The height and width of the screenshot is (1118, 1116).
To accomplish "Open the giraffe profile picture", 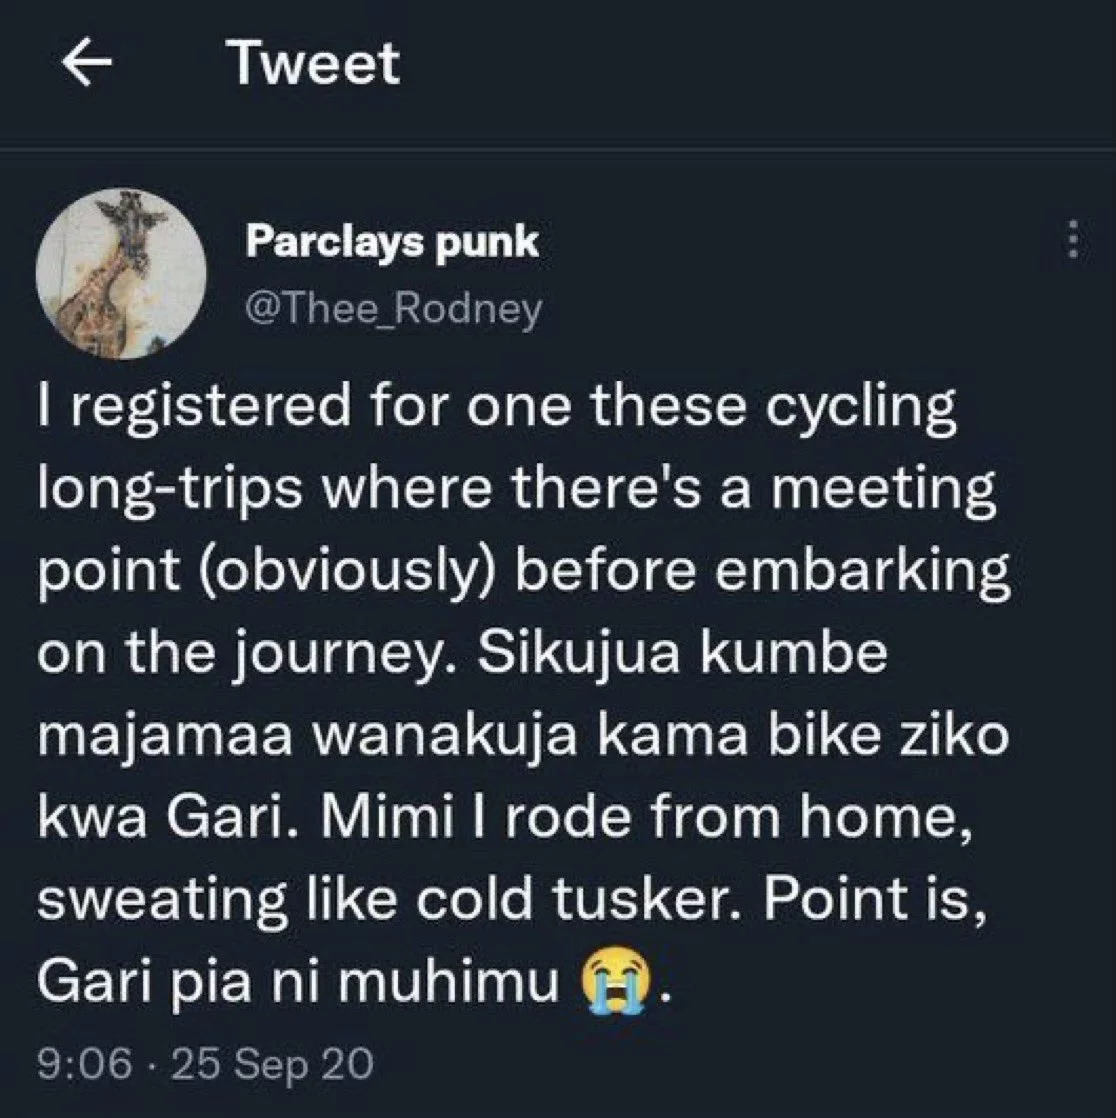I will pos(121,273).
